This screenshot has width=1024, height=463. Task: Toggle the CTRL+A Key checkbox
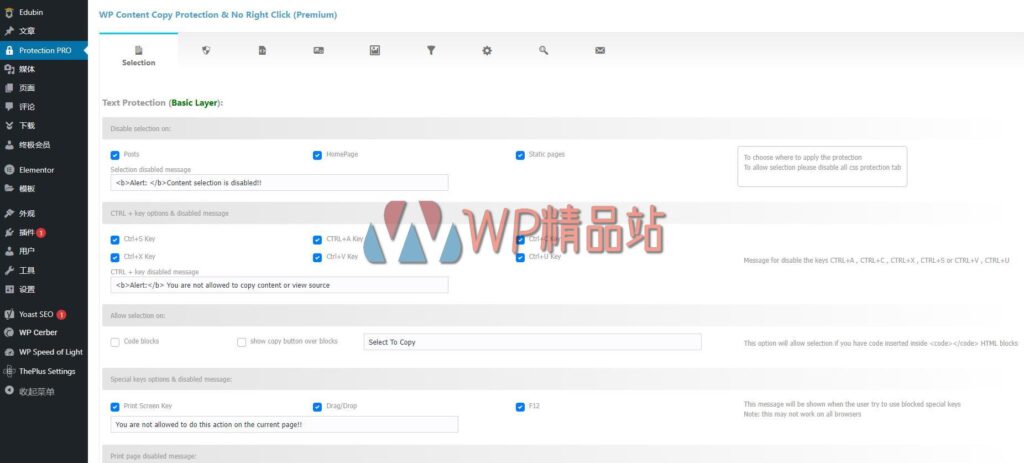click(x=317, y=240)
